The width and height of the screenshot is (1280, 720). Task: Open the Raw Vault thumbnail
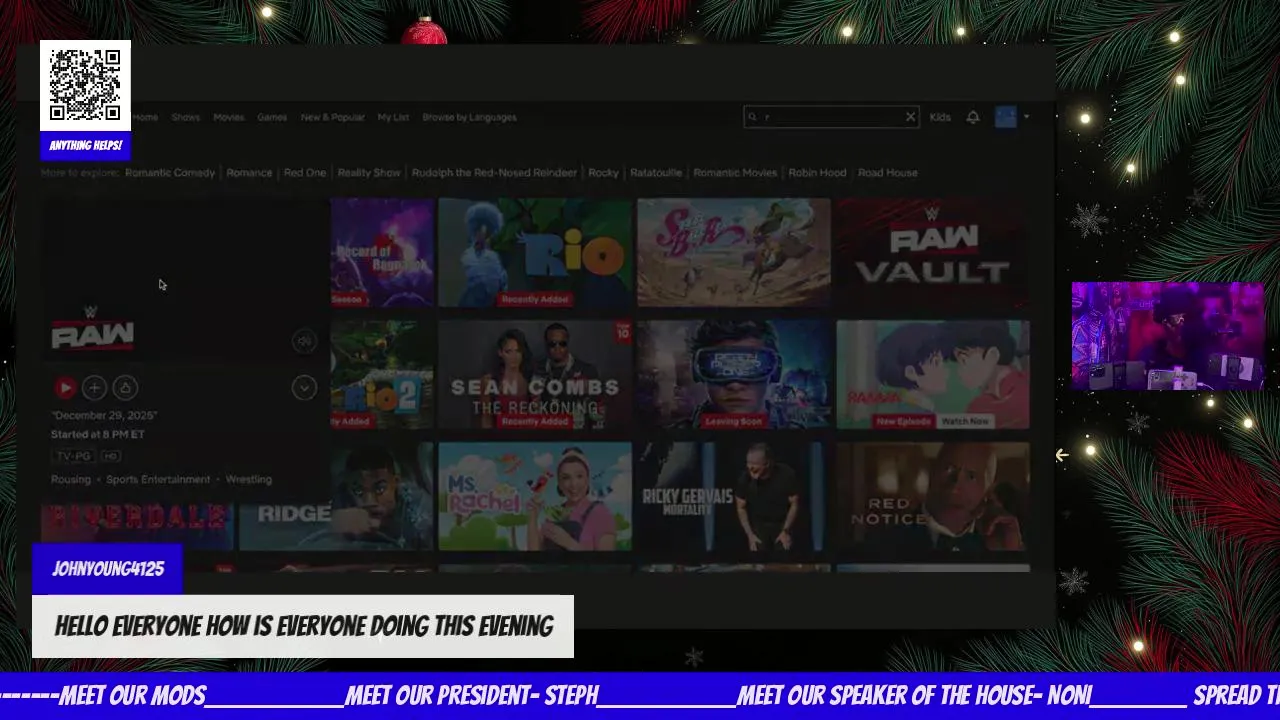coord(933,252)
